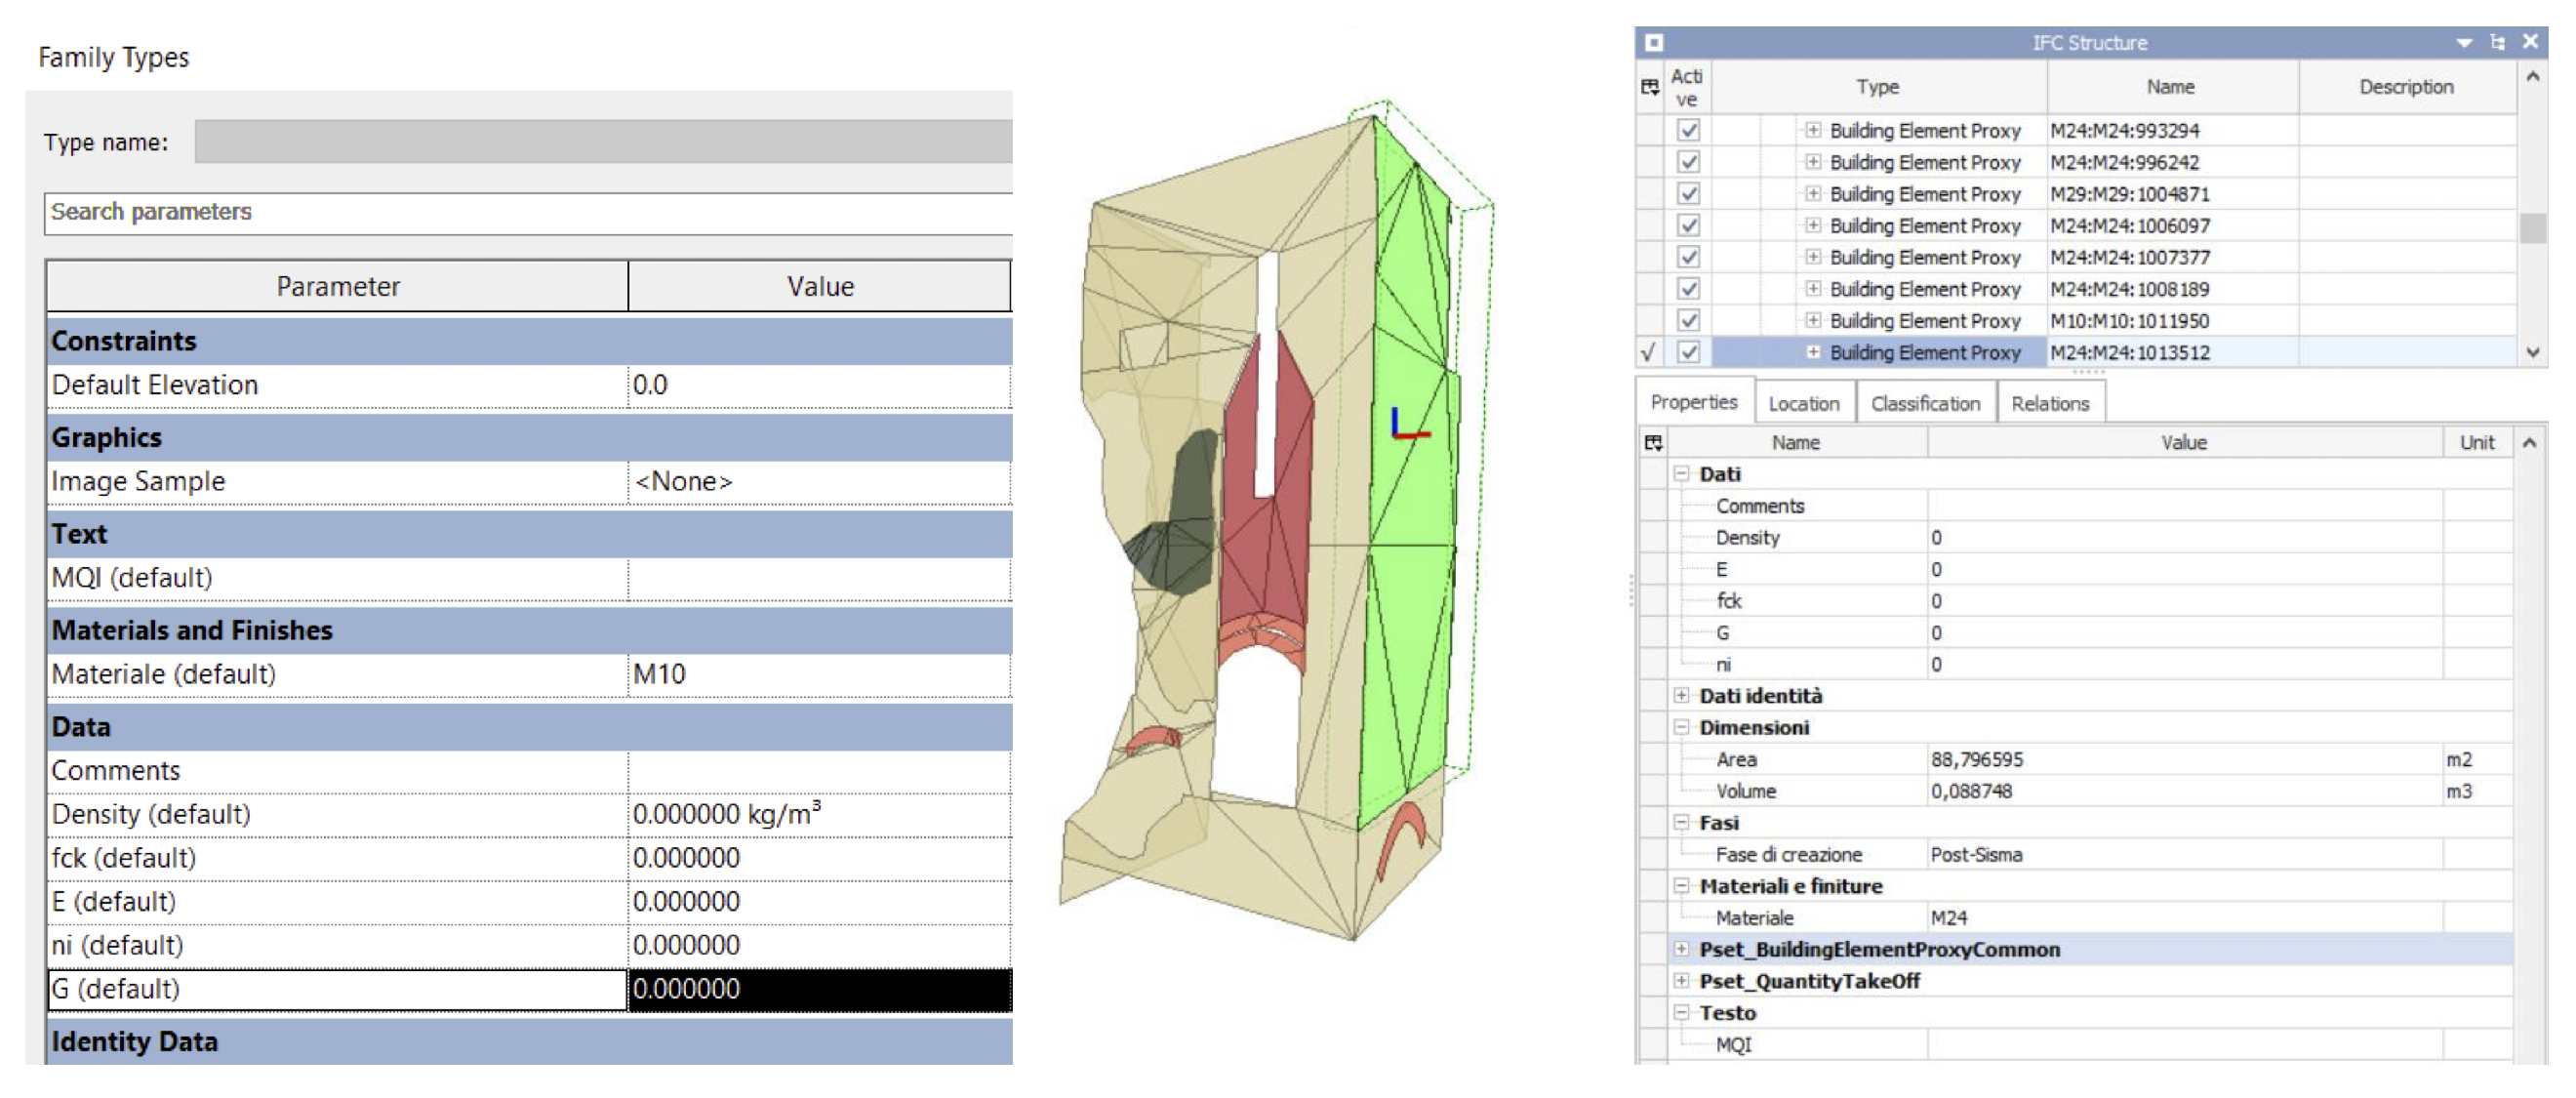
Task: Sort by Description column header
Action: tap(2405, 87)
